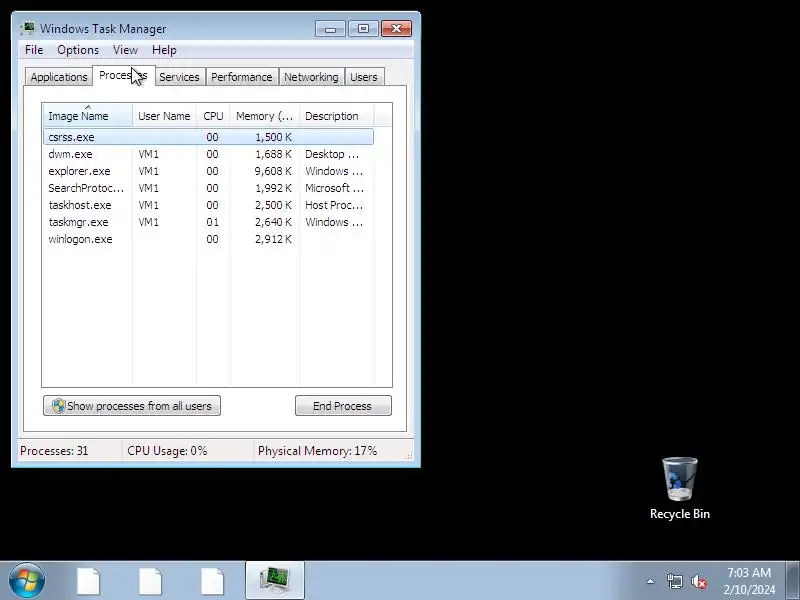Select the SearchProtoc... process row
The image size is (800, 600).
209,188
